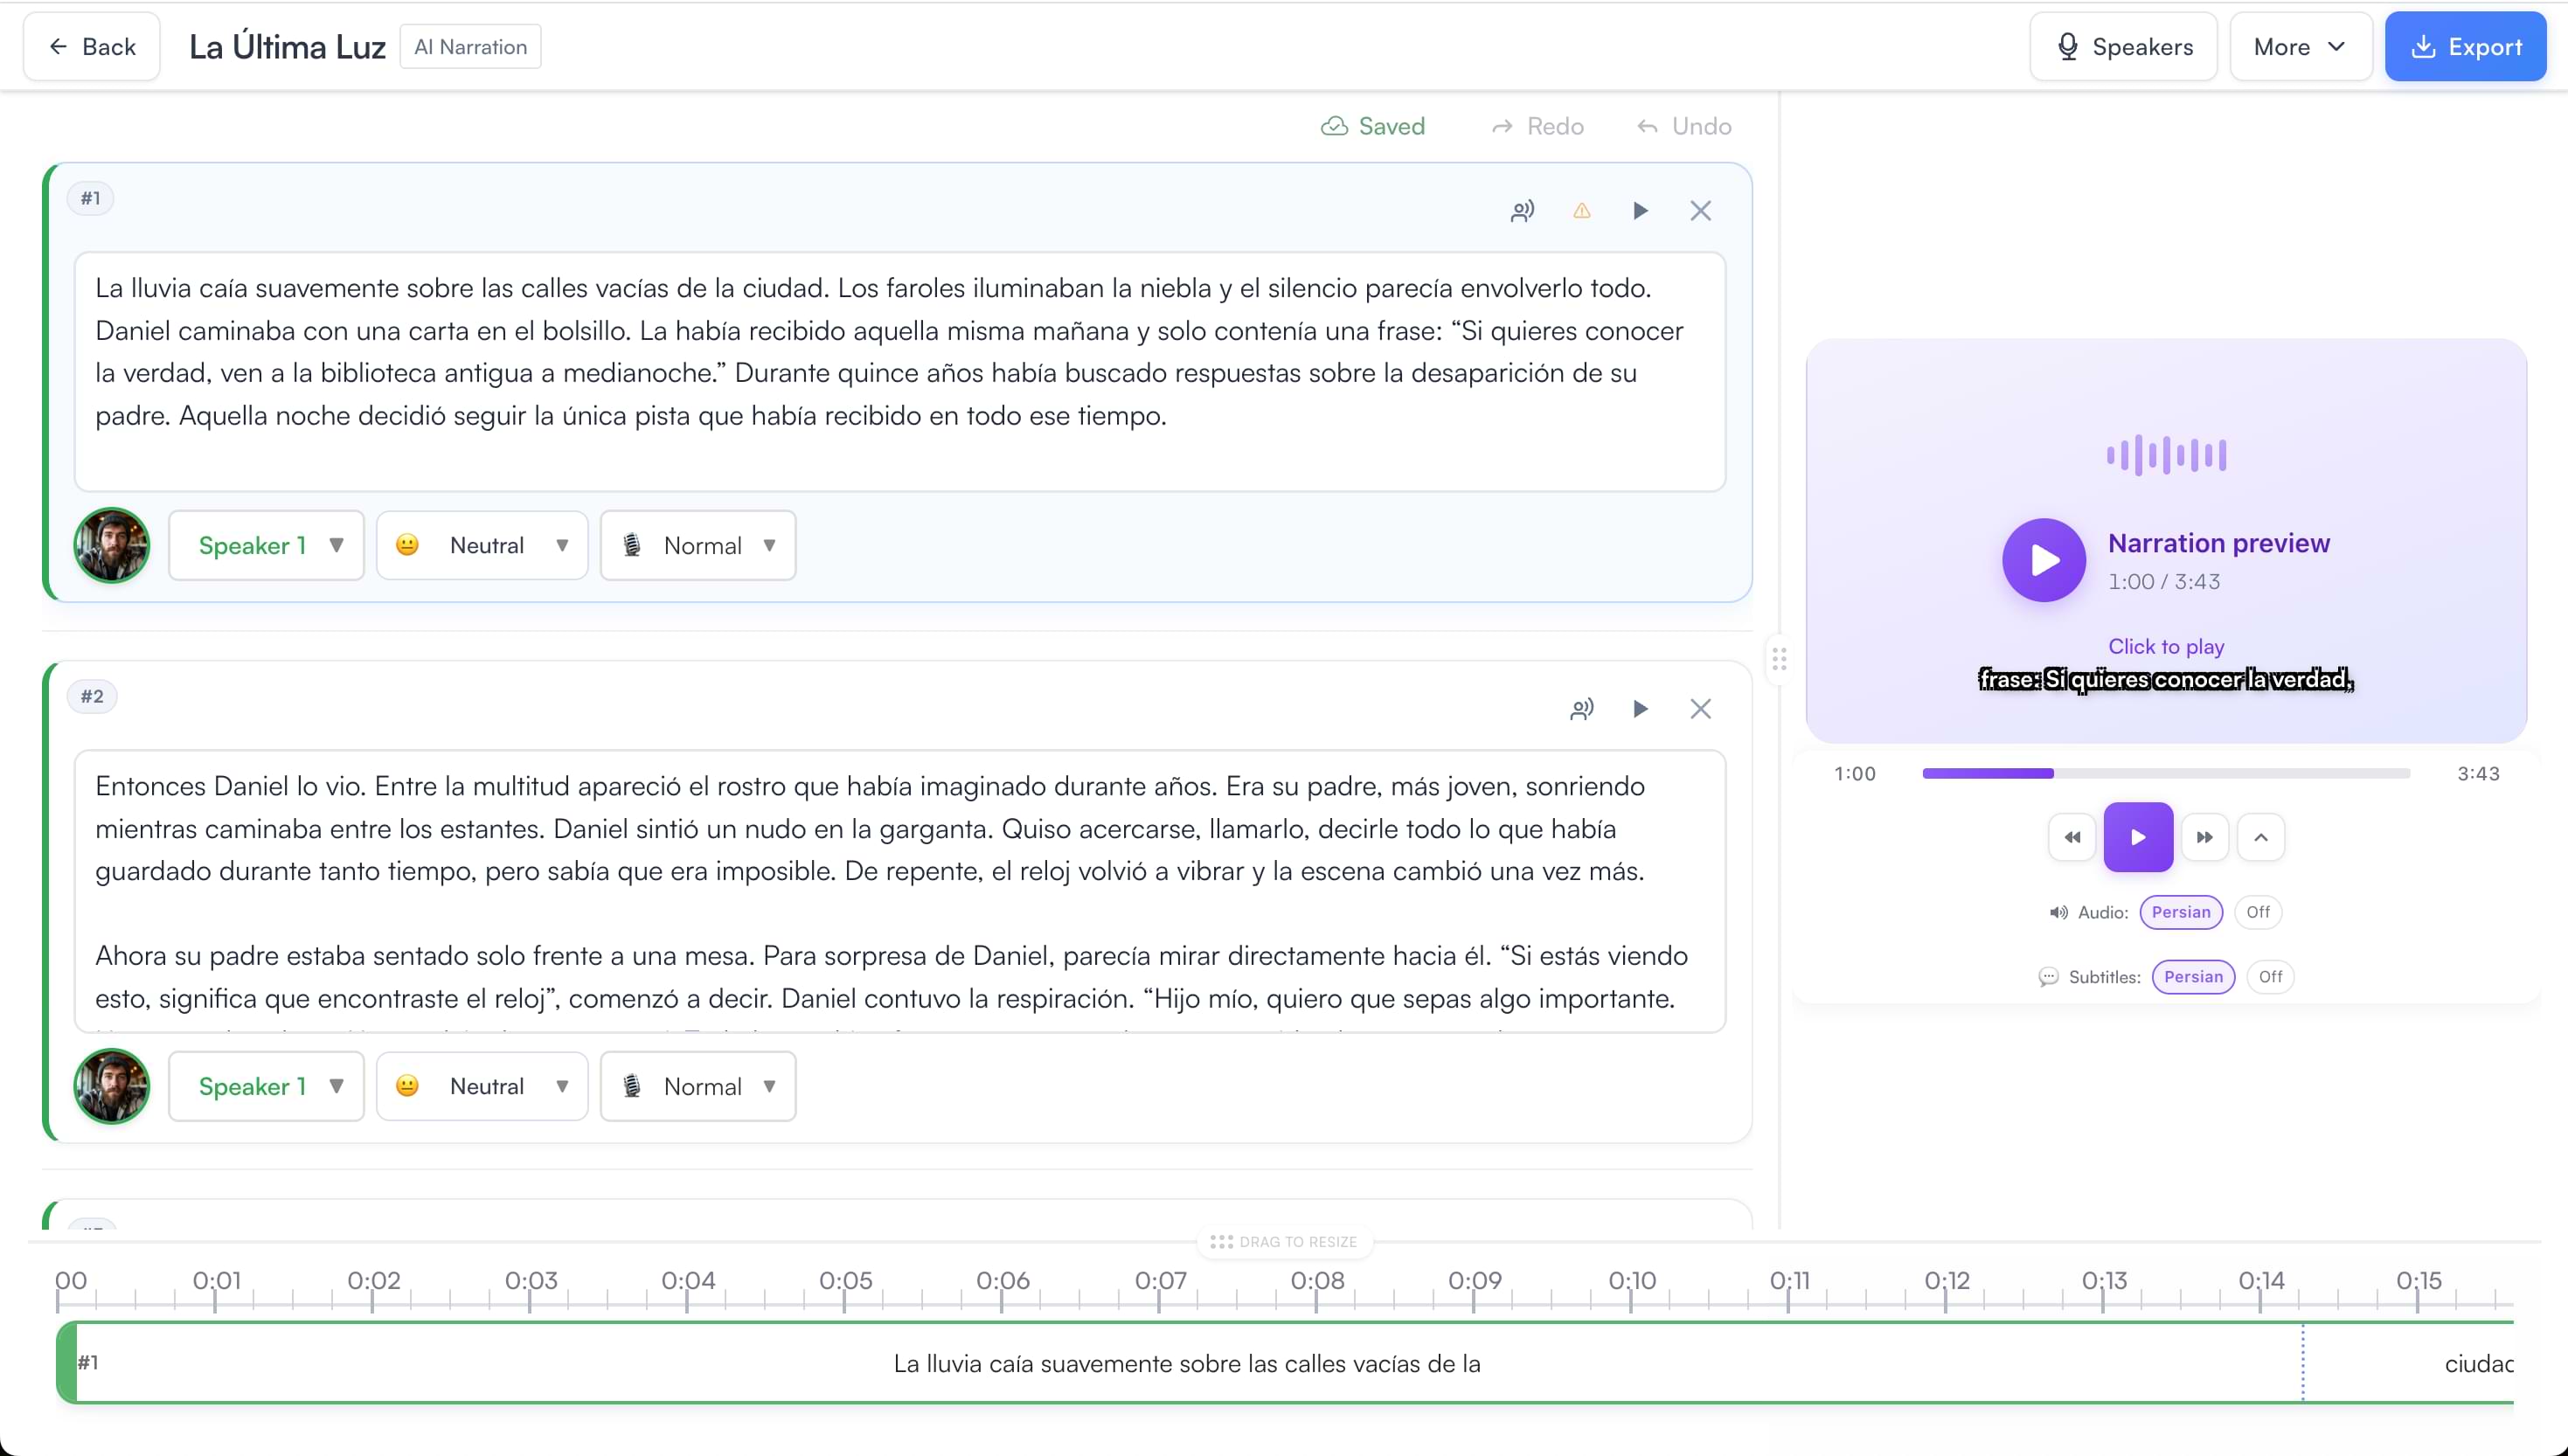
Task: Go Back to the previous page
Action: point(92,47)
